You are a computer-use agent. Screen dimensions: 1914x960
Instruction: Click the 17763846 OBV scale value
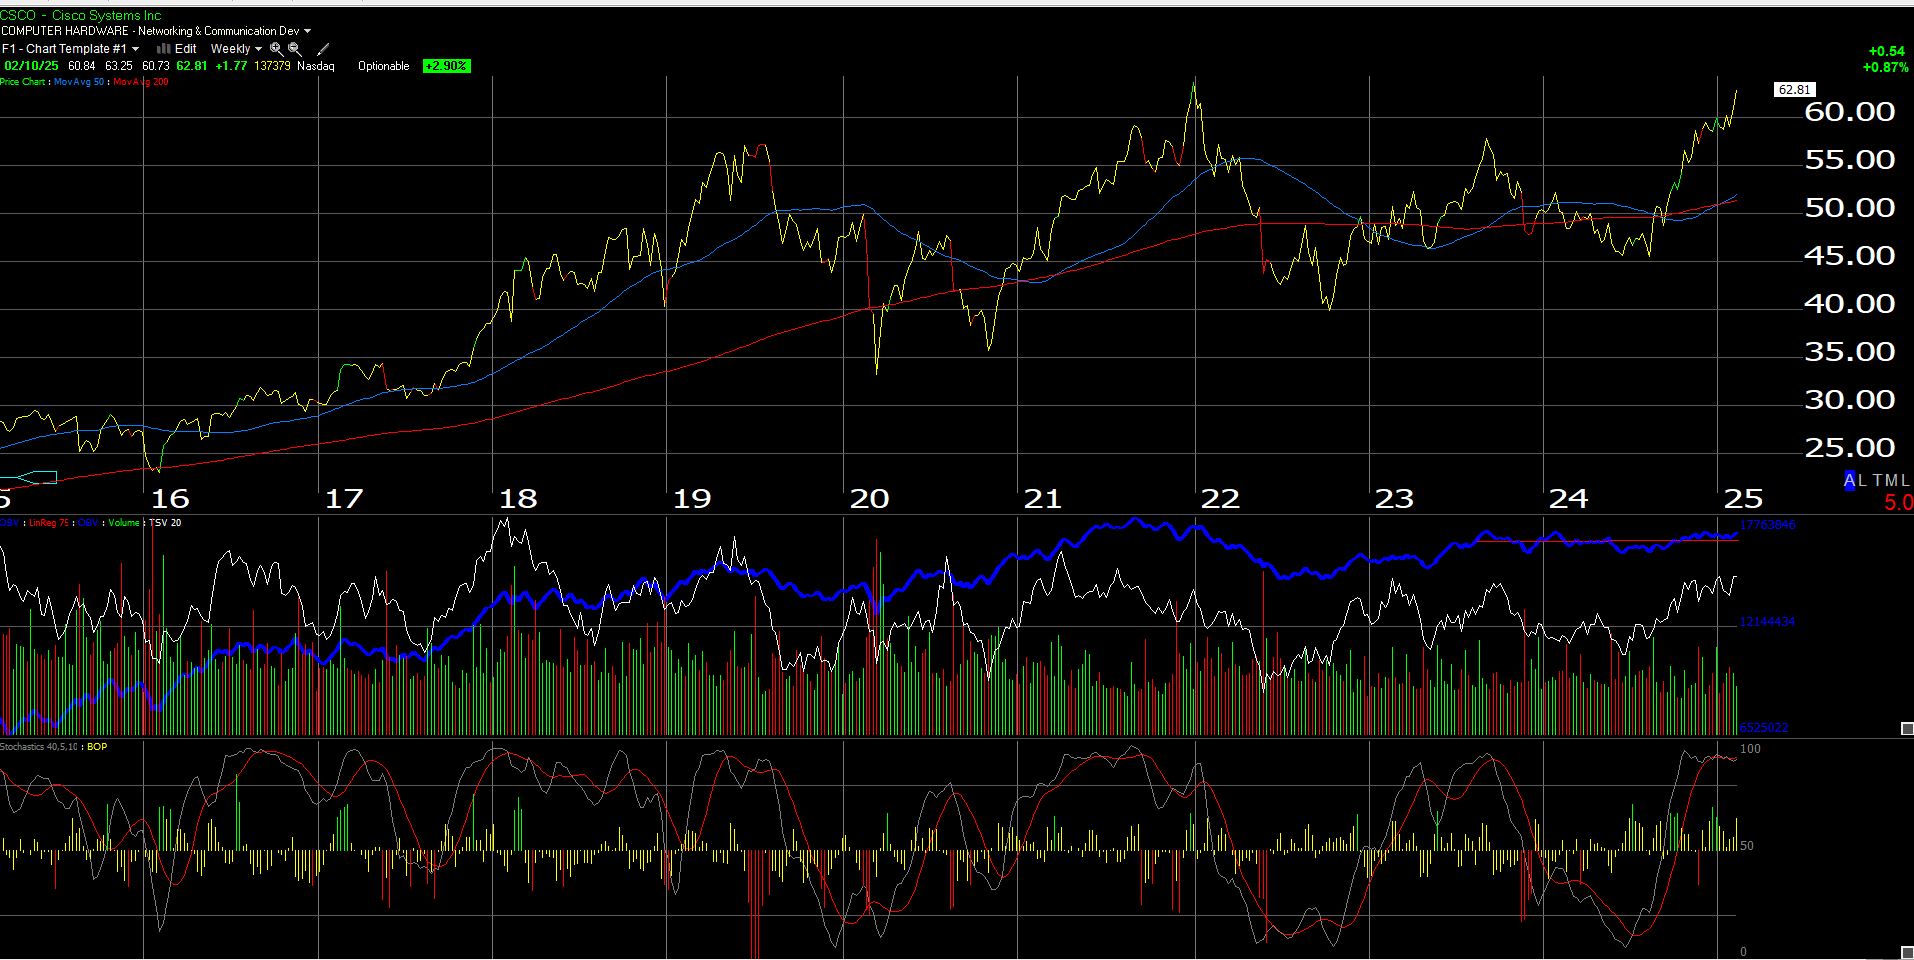click(x=1768, y=525)
